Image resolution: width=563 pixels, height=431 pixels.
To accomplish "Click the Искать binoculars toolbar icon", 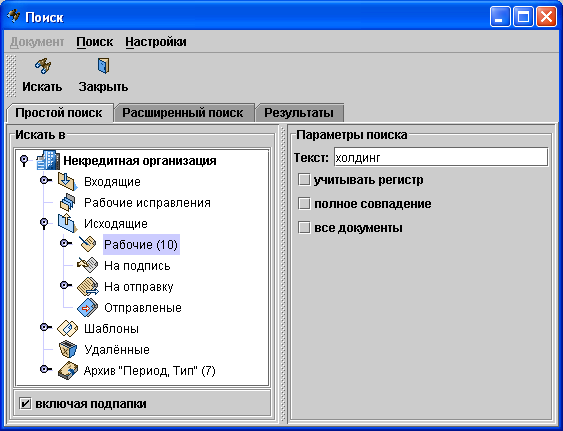I will (x=43, y=66).
